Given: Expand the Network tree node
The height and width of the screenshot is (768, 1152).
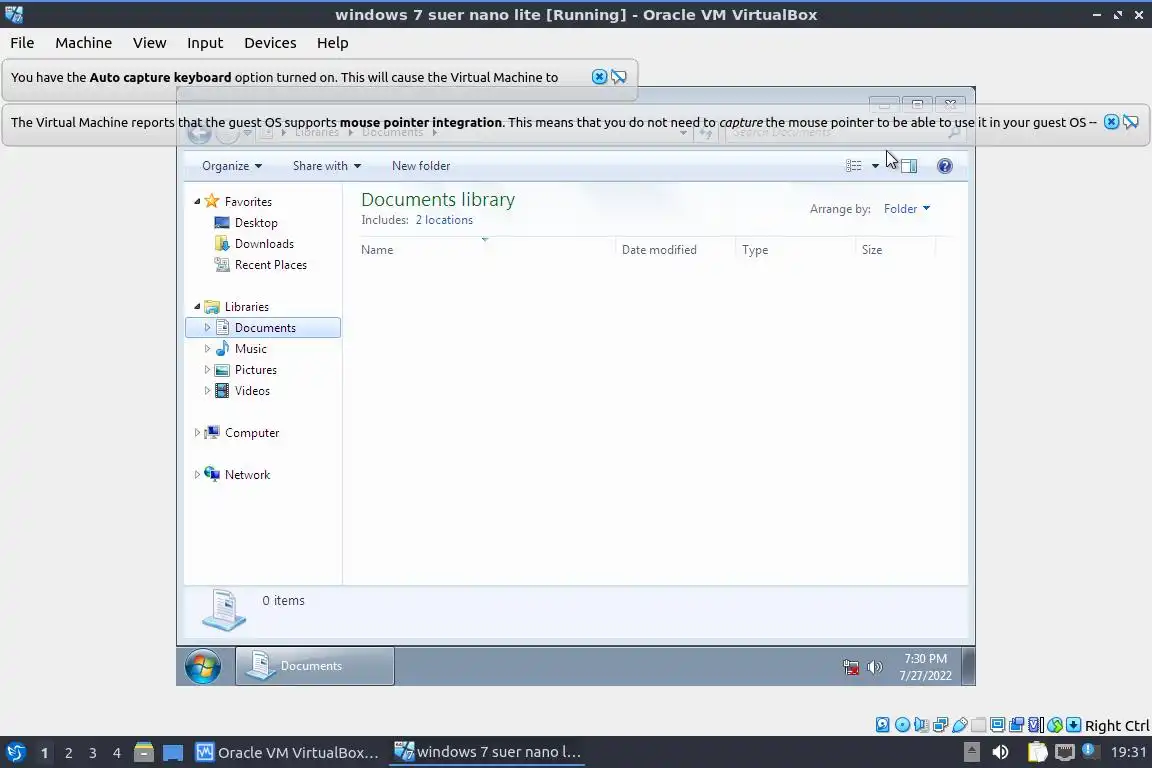Looking at the screenshot, I should pos(197,475).
